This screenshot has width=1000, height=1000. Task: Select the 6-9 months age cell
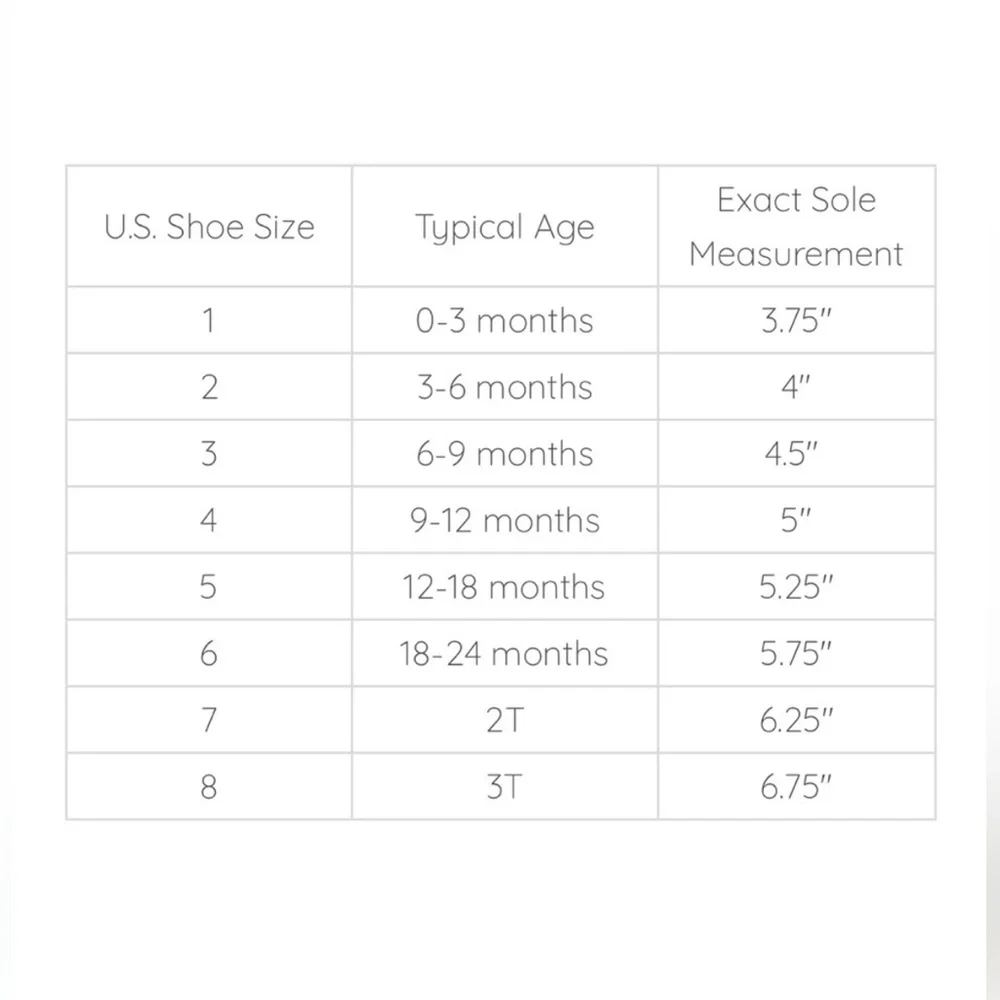(x=504, y=454)
